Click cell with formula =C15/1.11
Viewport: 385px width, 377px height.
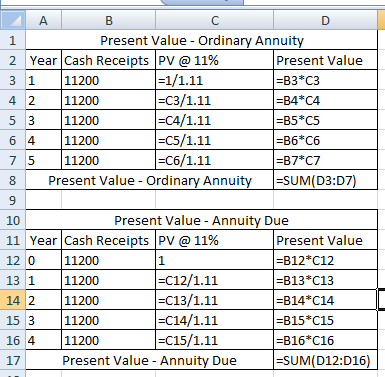[x=215, y=340]
